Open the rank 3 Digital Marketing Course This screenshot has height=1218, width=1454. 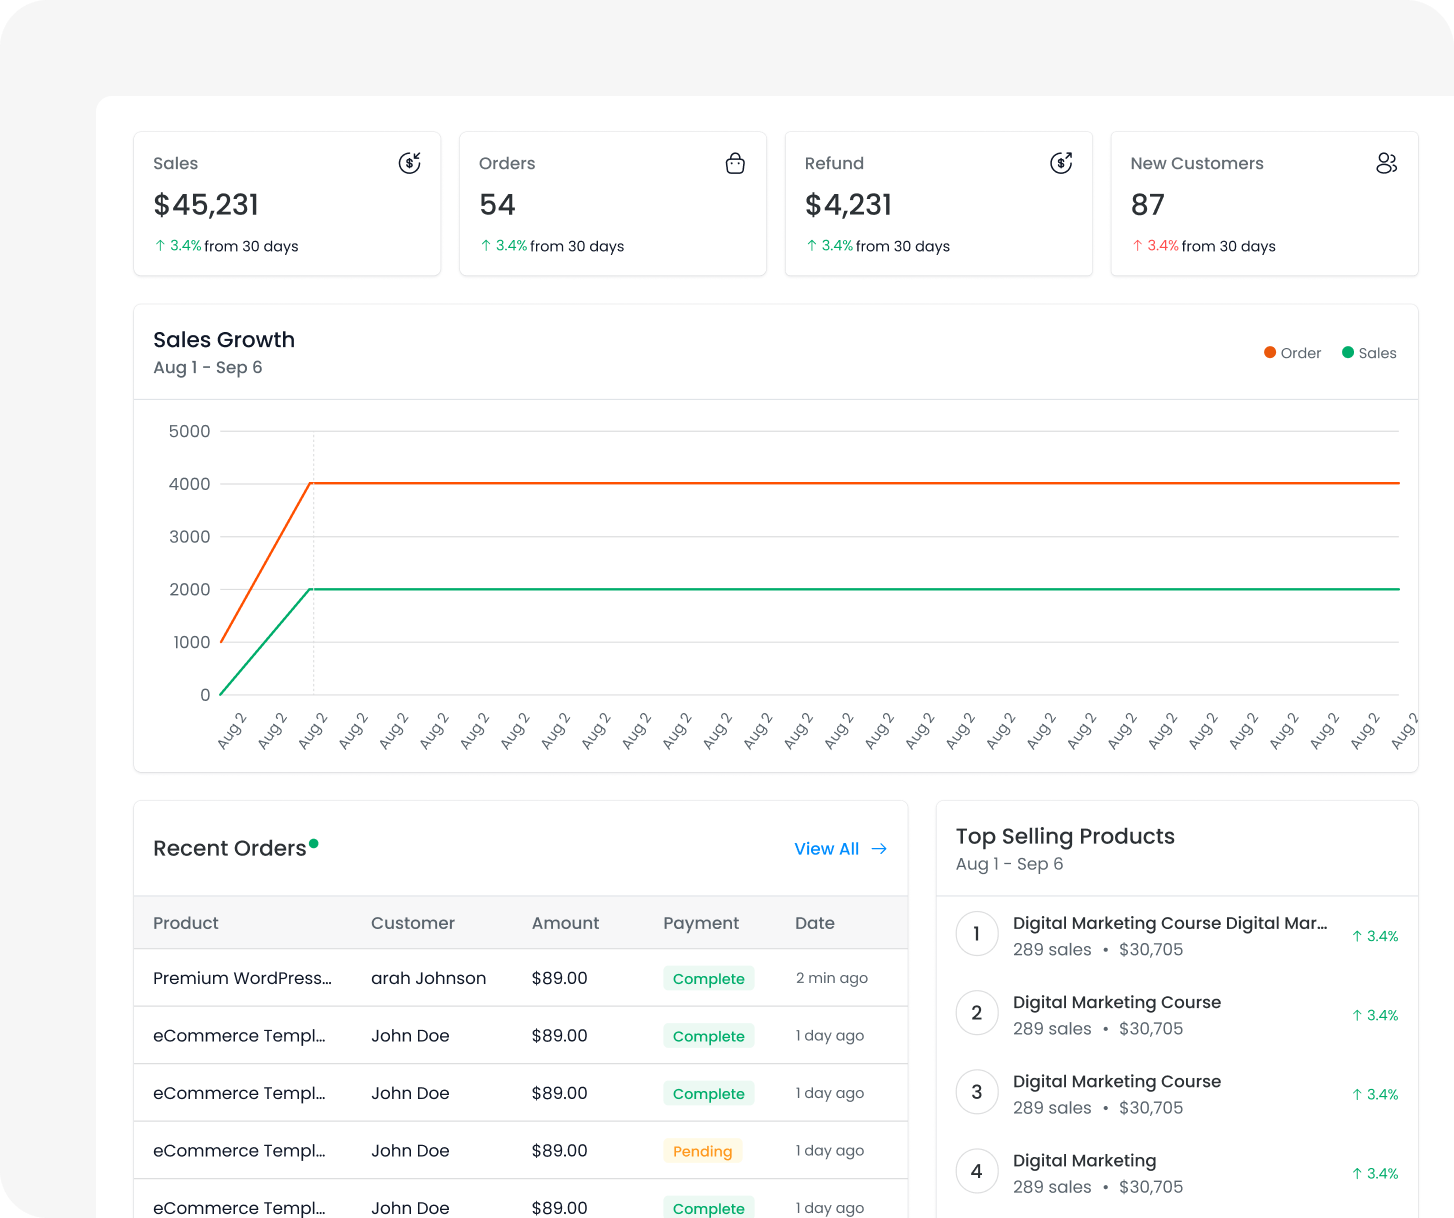click(1117, 1081)
